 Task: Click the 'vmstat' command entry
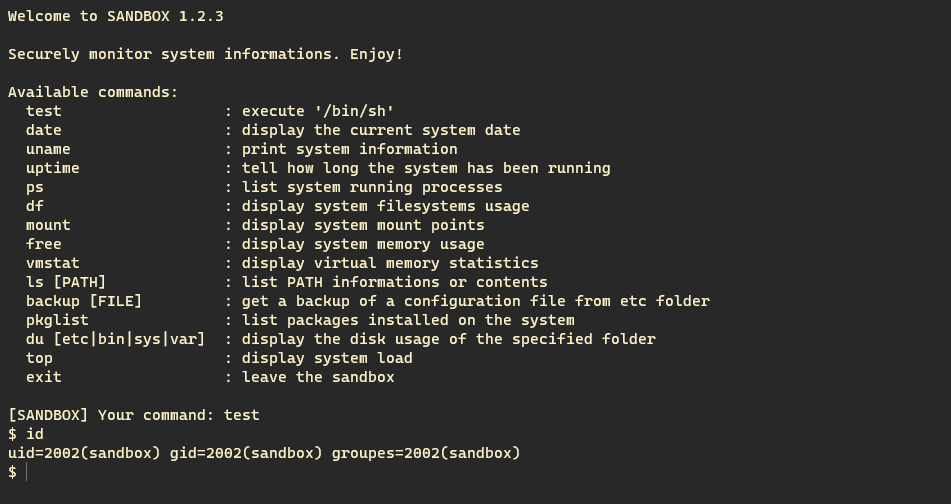pos(53,263)
